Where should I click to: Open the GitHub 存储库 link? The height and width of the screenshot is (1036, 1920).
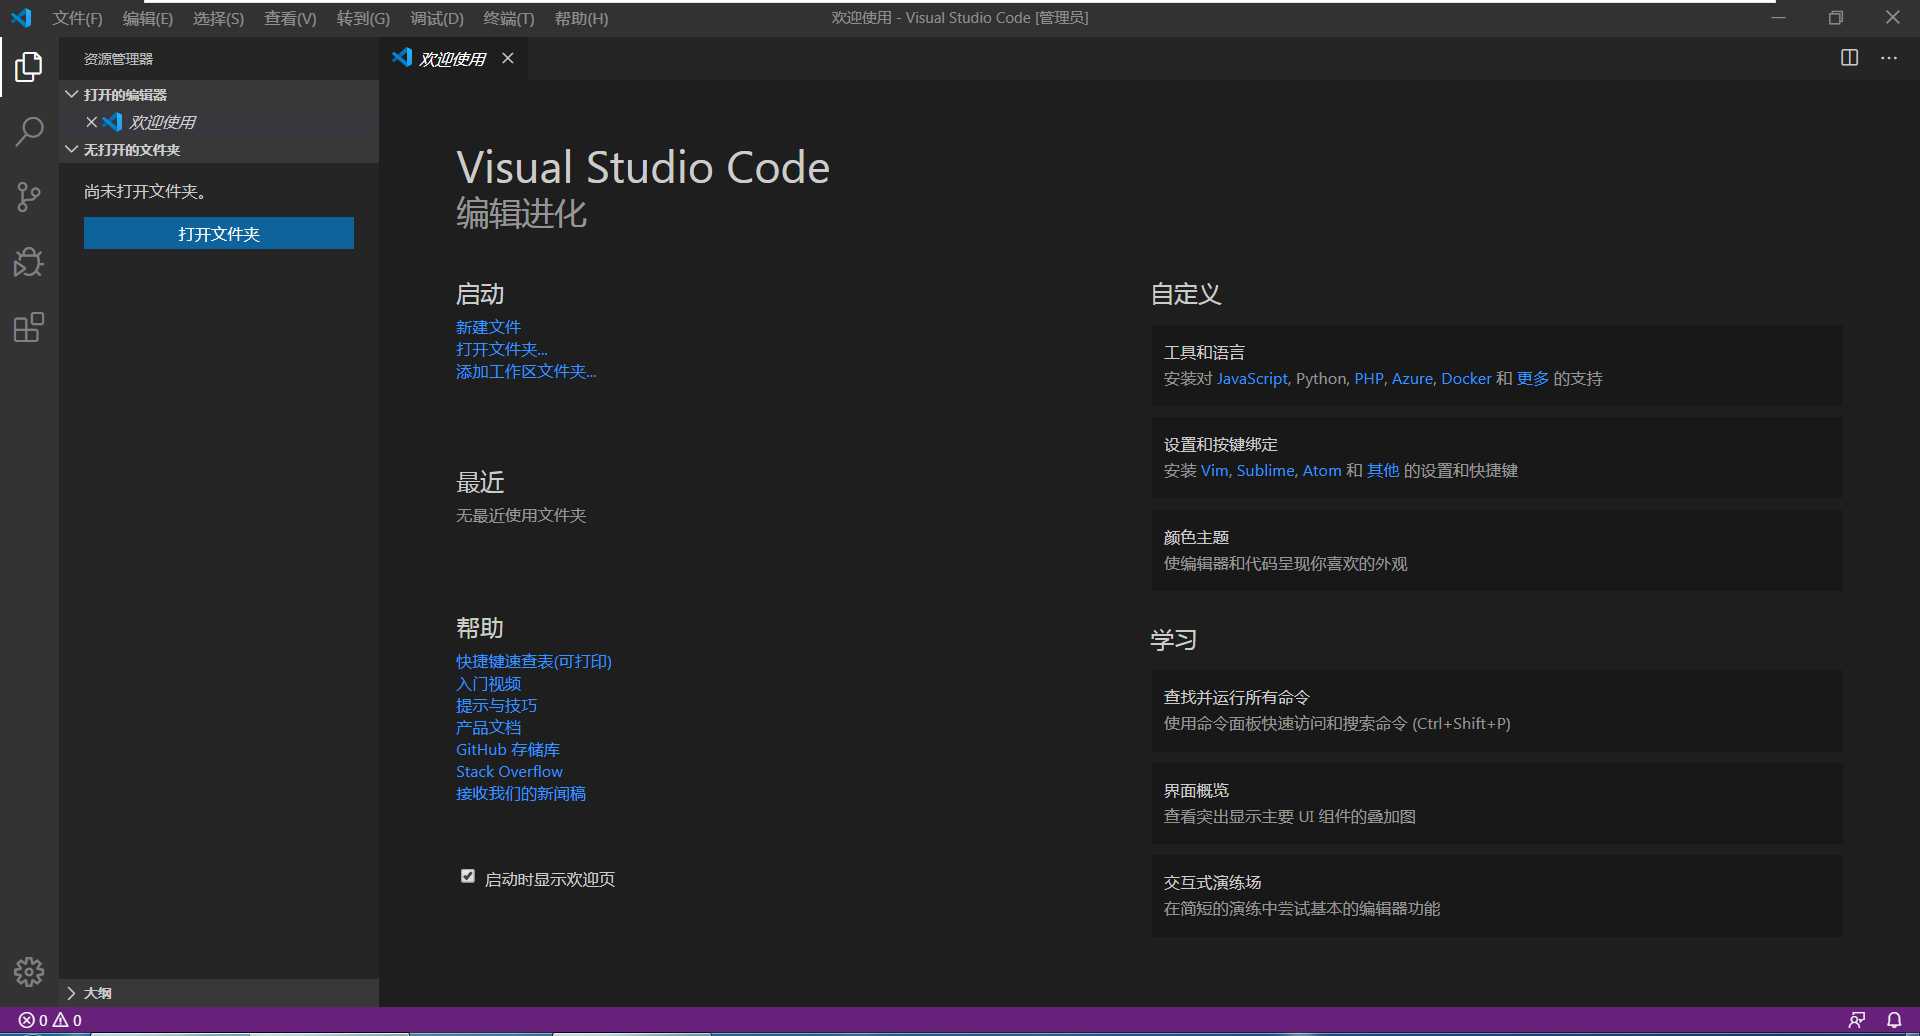[x=508, y=749]
